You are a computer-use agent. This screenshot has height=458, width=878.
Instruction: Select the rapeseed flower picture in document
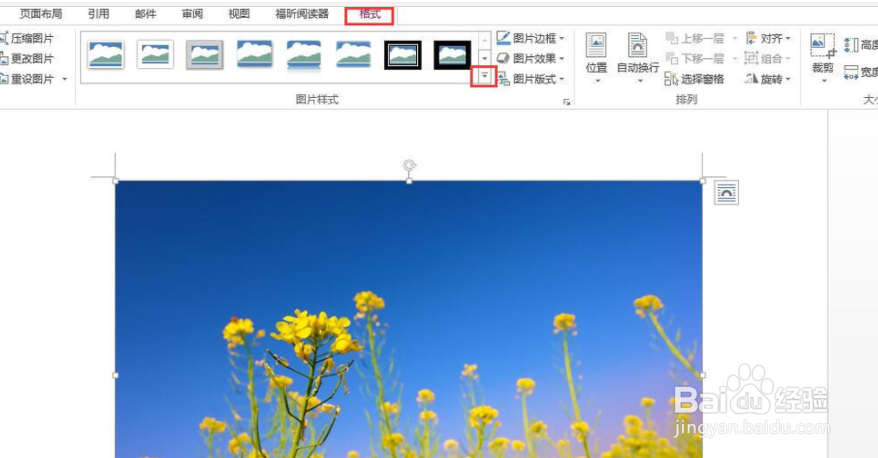click(x=409, y=319)
